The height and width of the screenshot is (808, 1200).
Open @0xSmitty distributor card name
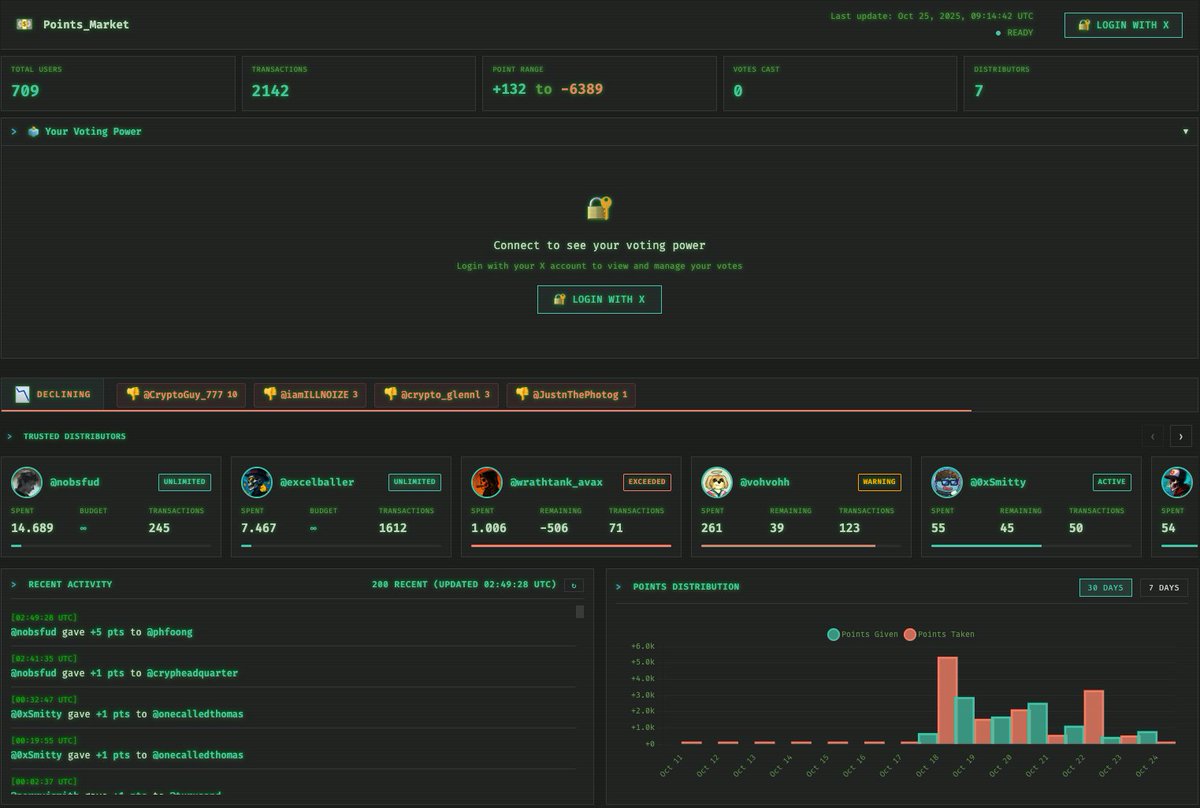click(998, 482)
